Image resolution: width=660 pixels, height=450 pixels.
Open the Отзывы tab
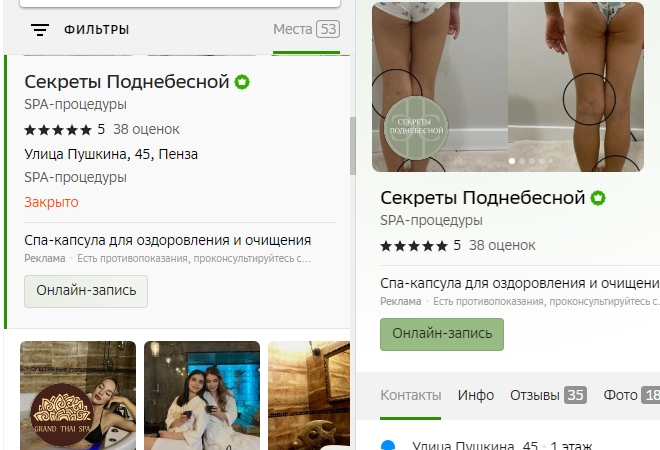(x=548, y=395)
